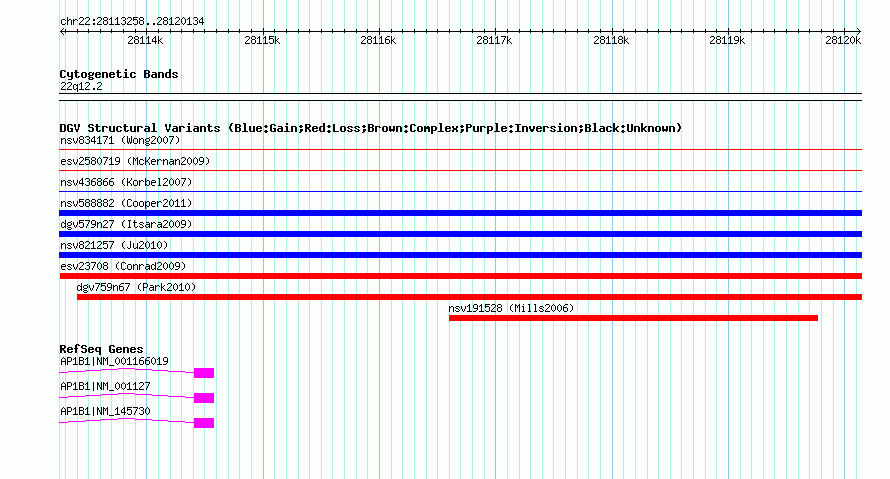Click the magenta exon box of NM_001166019
Viewport: 890px width, 479px height.
pyautogui.click(x=204, y=373)
